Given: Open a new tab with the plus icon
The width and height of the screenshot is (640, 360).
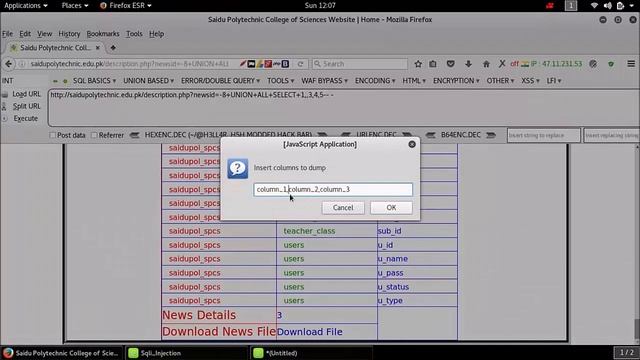Looking at the screenshot, I should click(x=113, y=48).
